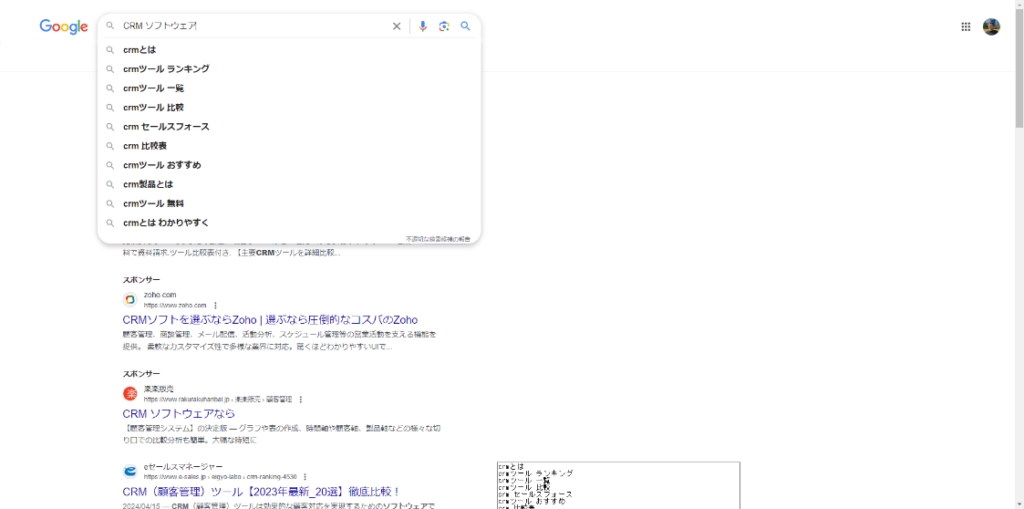This screenshot has width=1024, height=509.
Task: Open more options for 楽楽販売 ad
Action: point(300,399)
